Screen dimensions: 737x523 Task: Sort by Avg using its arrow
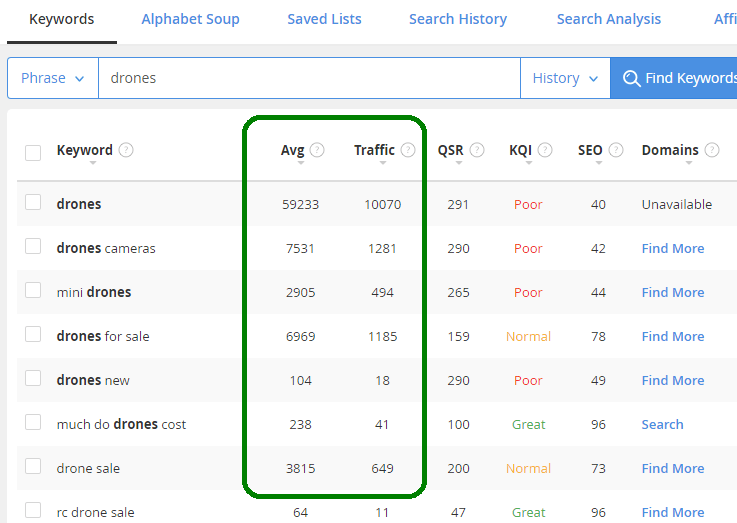click(301, 163)
